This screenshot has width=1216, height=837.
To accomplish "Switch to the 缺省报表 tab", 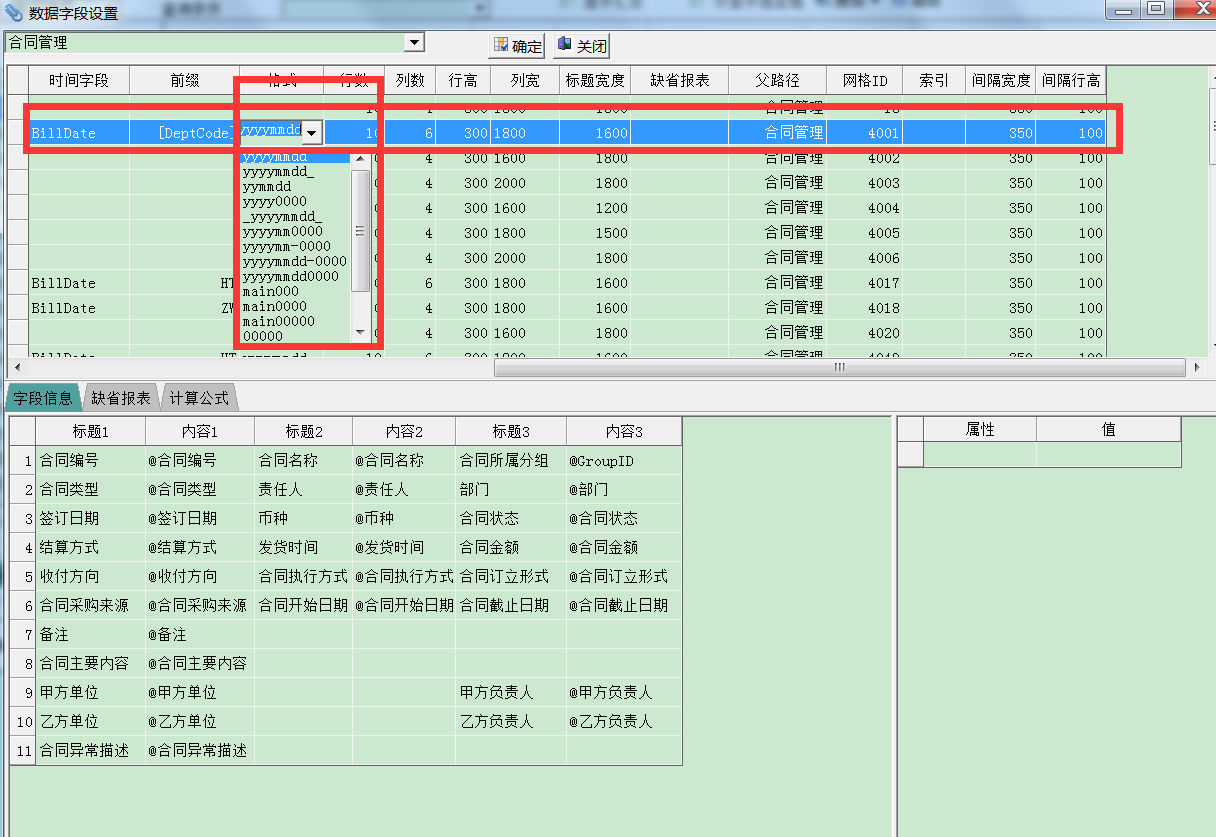I will point(121,398).
